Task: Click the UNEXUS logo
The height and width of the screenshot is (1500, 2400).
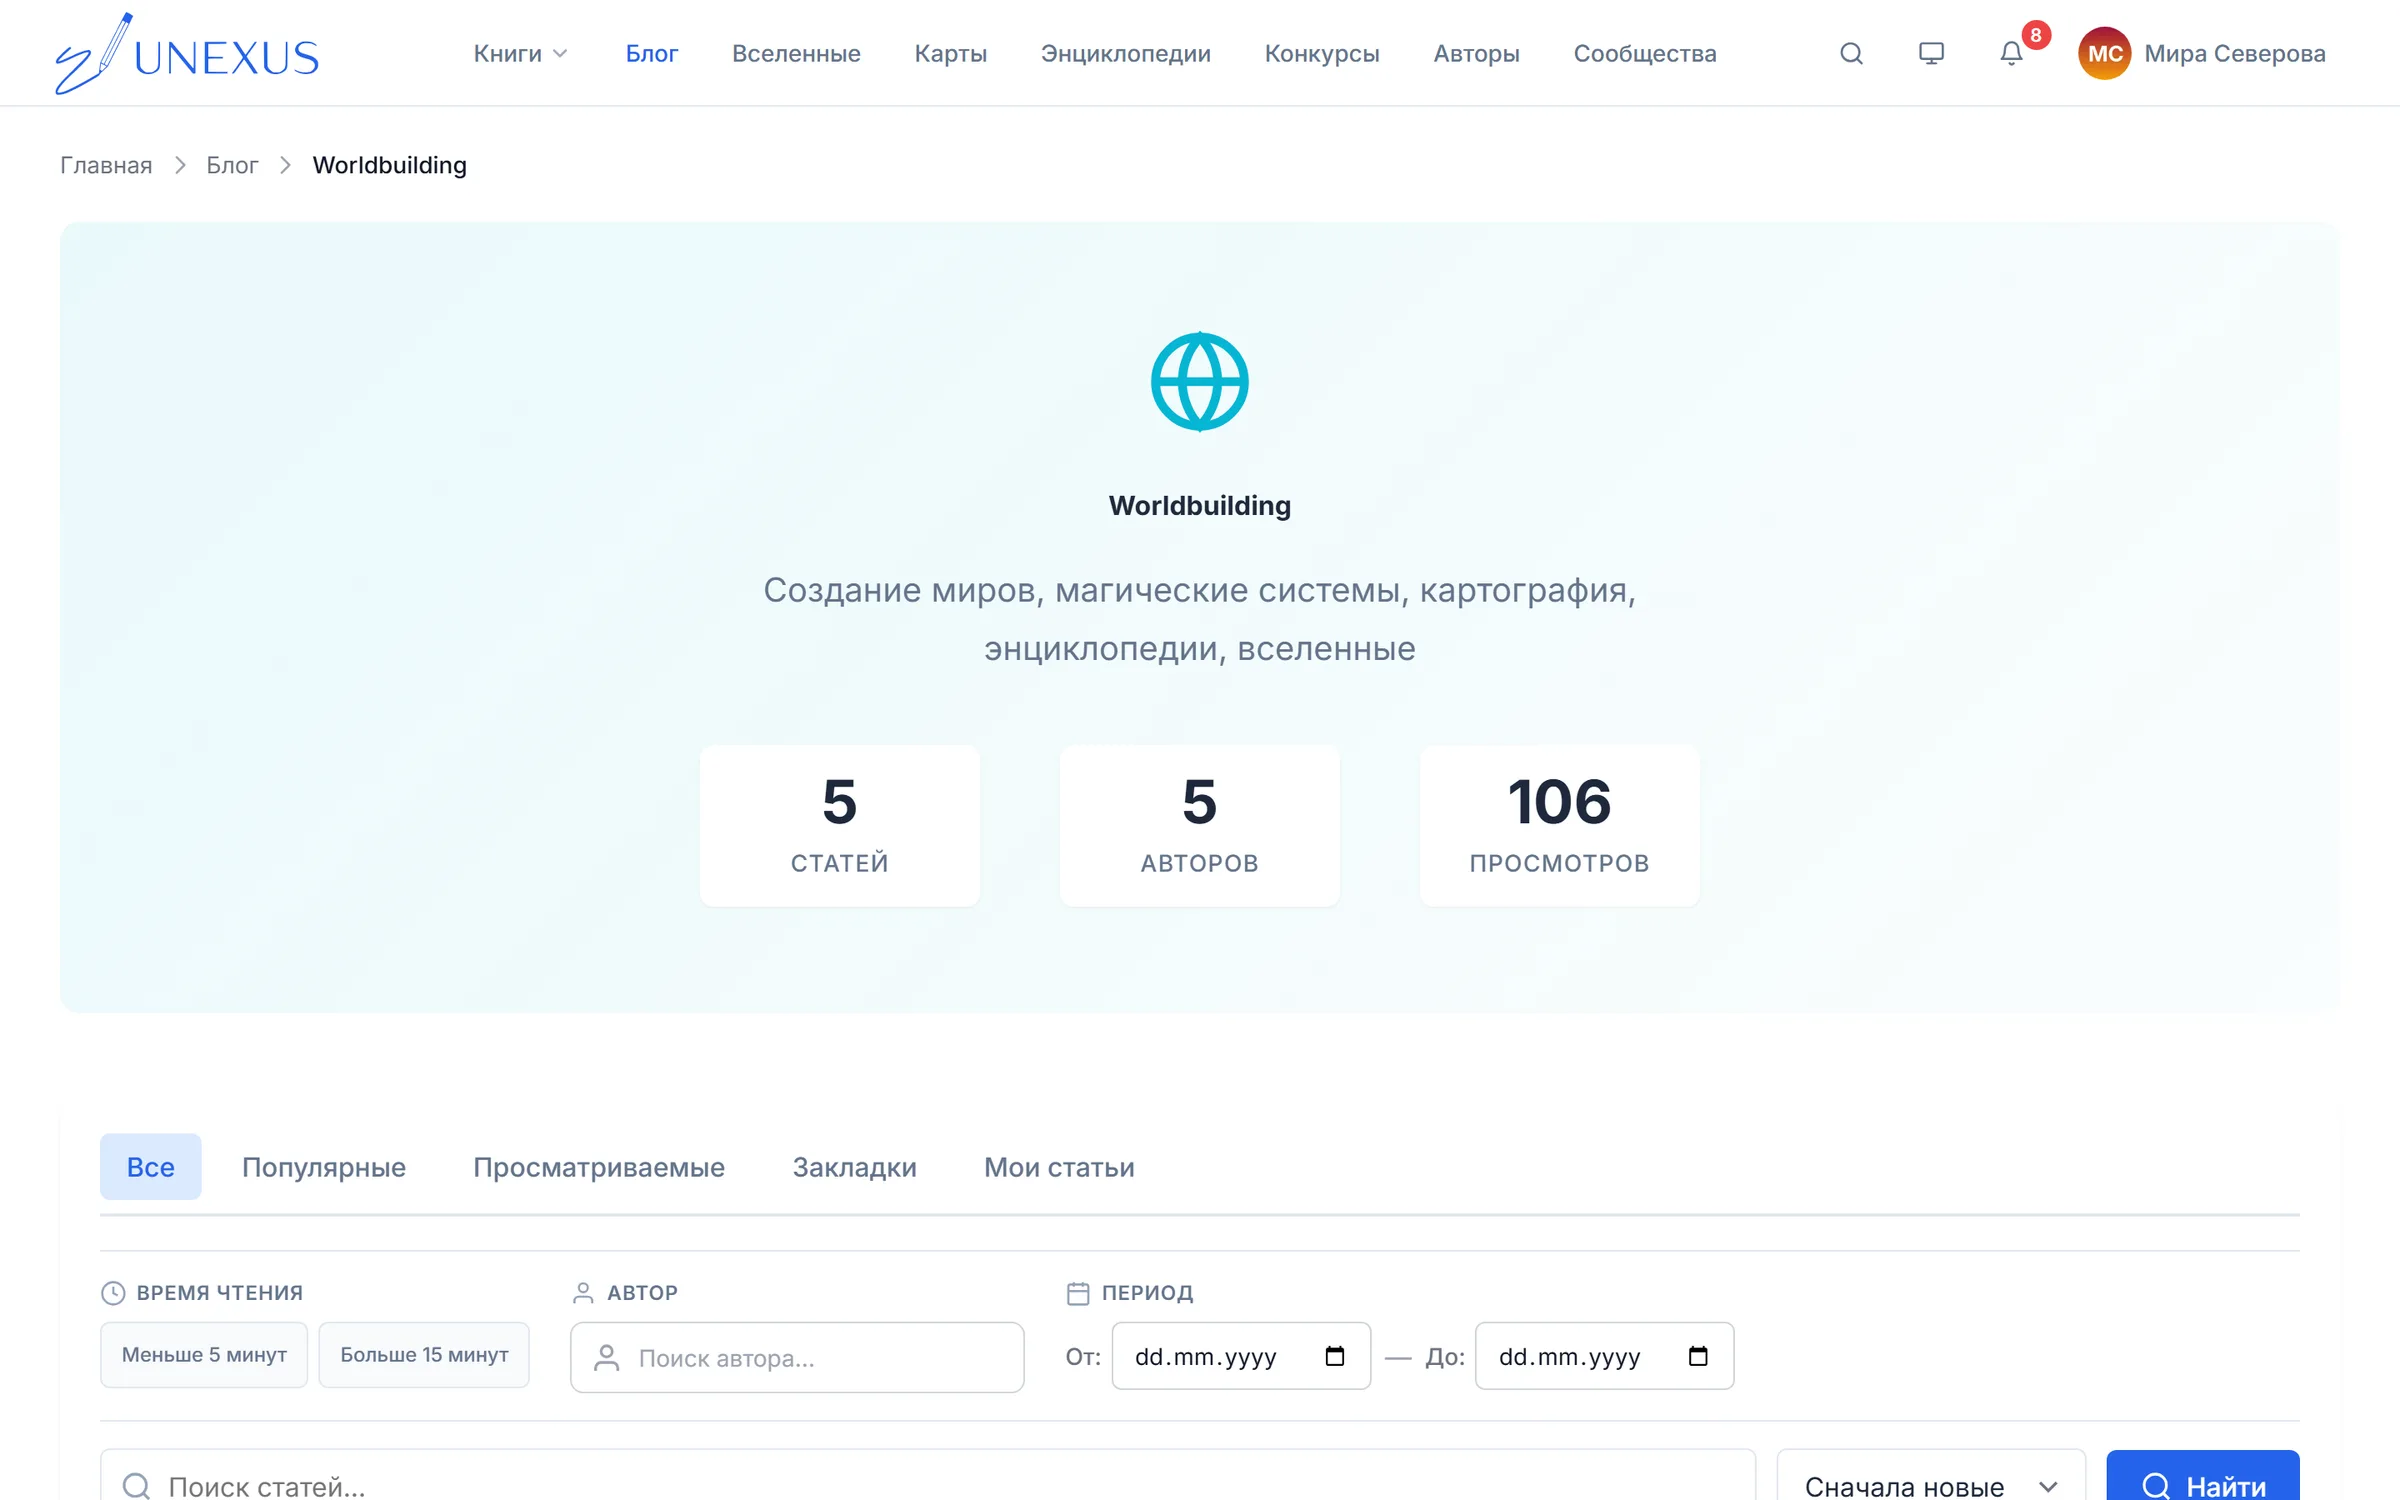Action: click(187, 54)
